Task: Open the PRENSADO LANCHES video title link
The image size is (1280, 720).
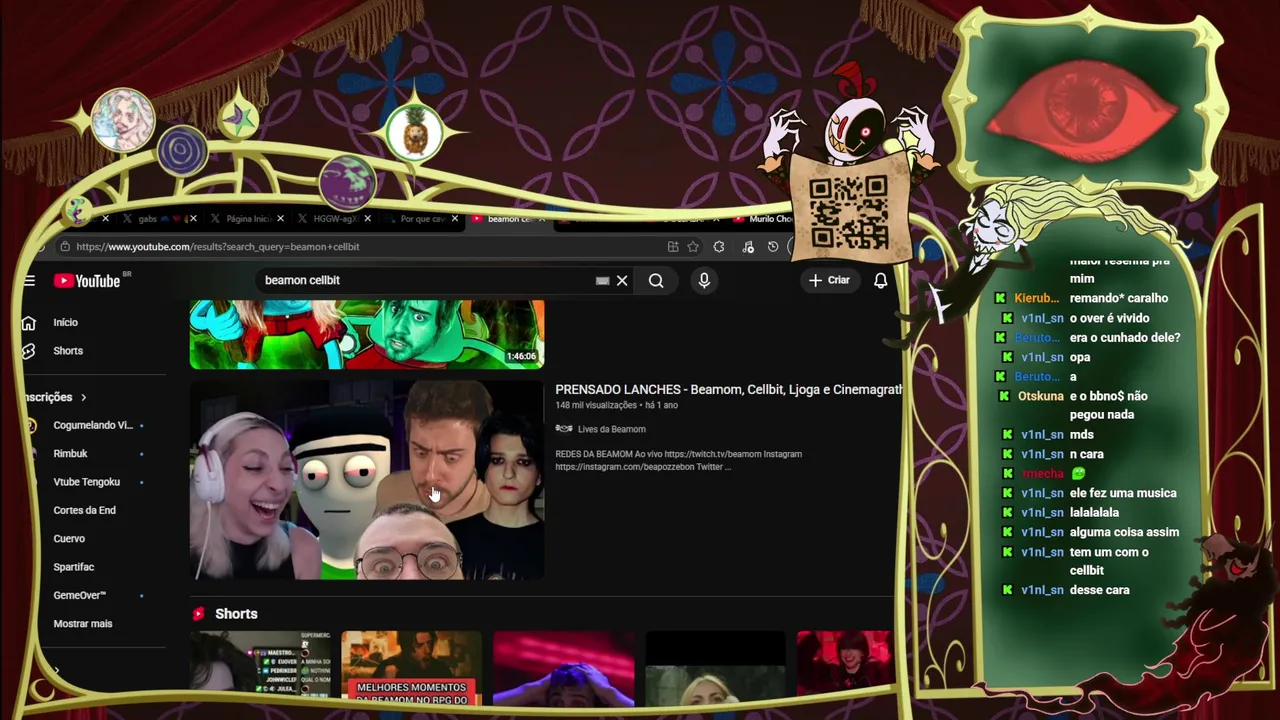Action: (729, 389)
